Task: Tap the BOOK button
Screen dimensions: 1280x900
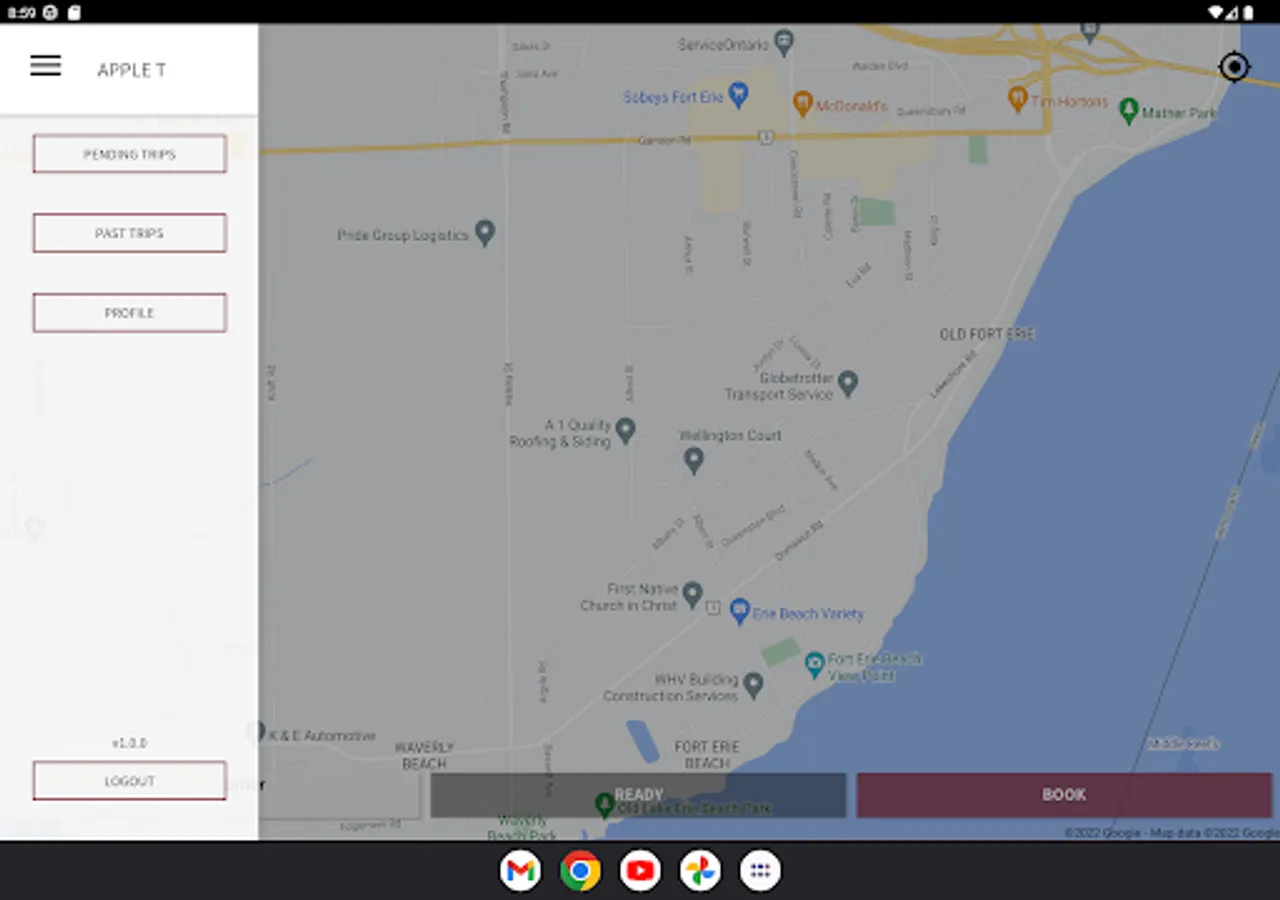Action: 1064,795
